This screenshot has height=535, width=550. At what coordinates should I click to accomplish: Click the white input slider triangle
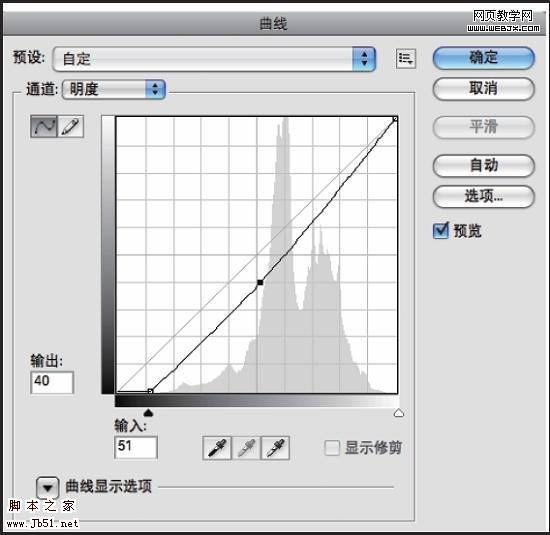[x=399, y=413]
